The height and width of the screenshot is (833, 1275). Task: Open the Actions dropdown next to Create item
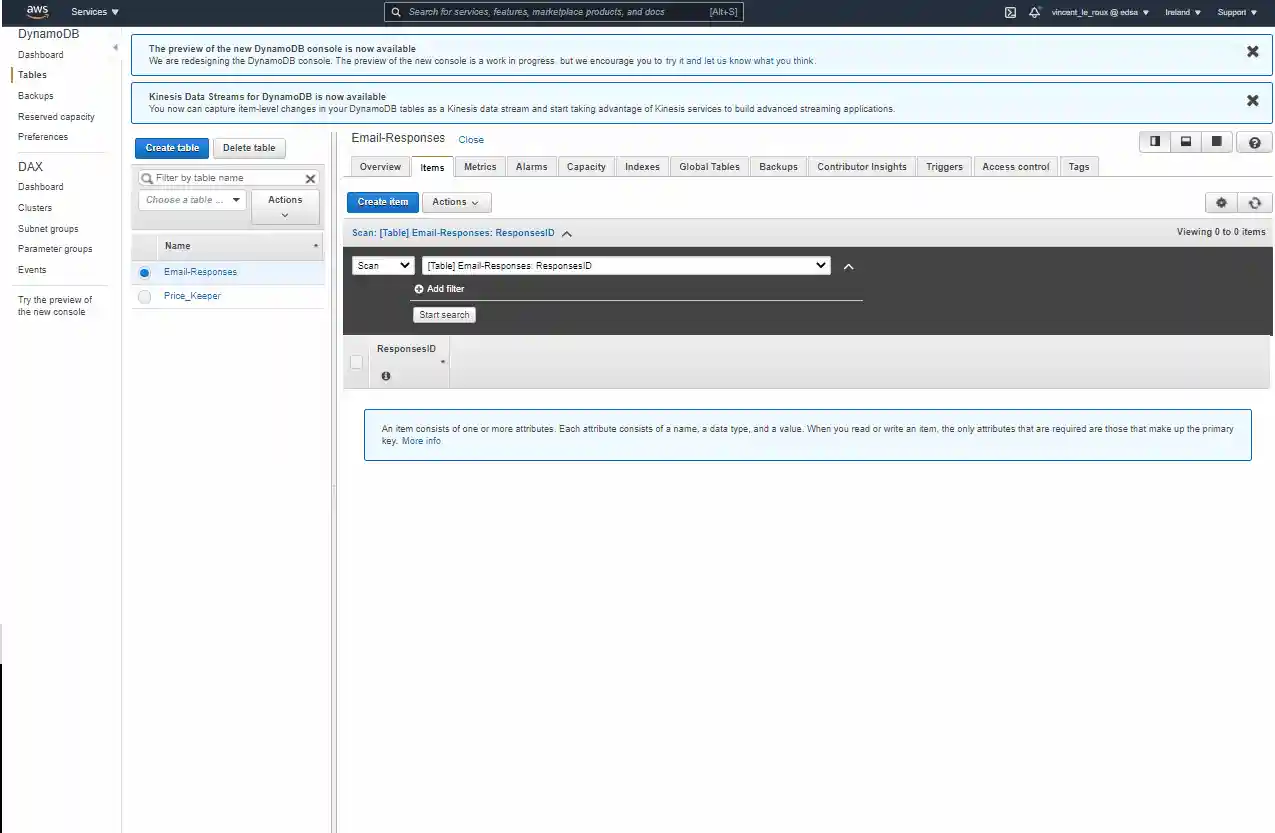456,202
